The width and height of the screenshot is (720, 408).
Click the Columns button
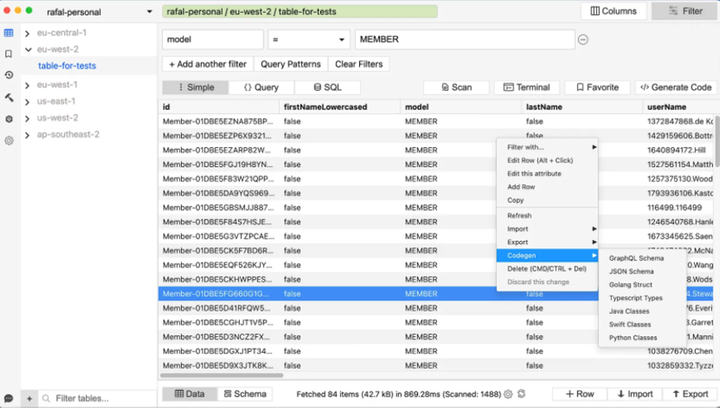click(613, 11)
